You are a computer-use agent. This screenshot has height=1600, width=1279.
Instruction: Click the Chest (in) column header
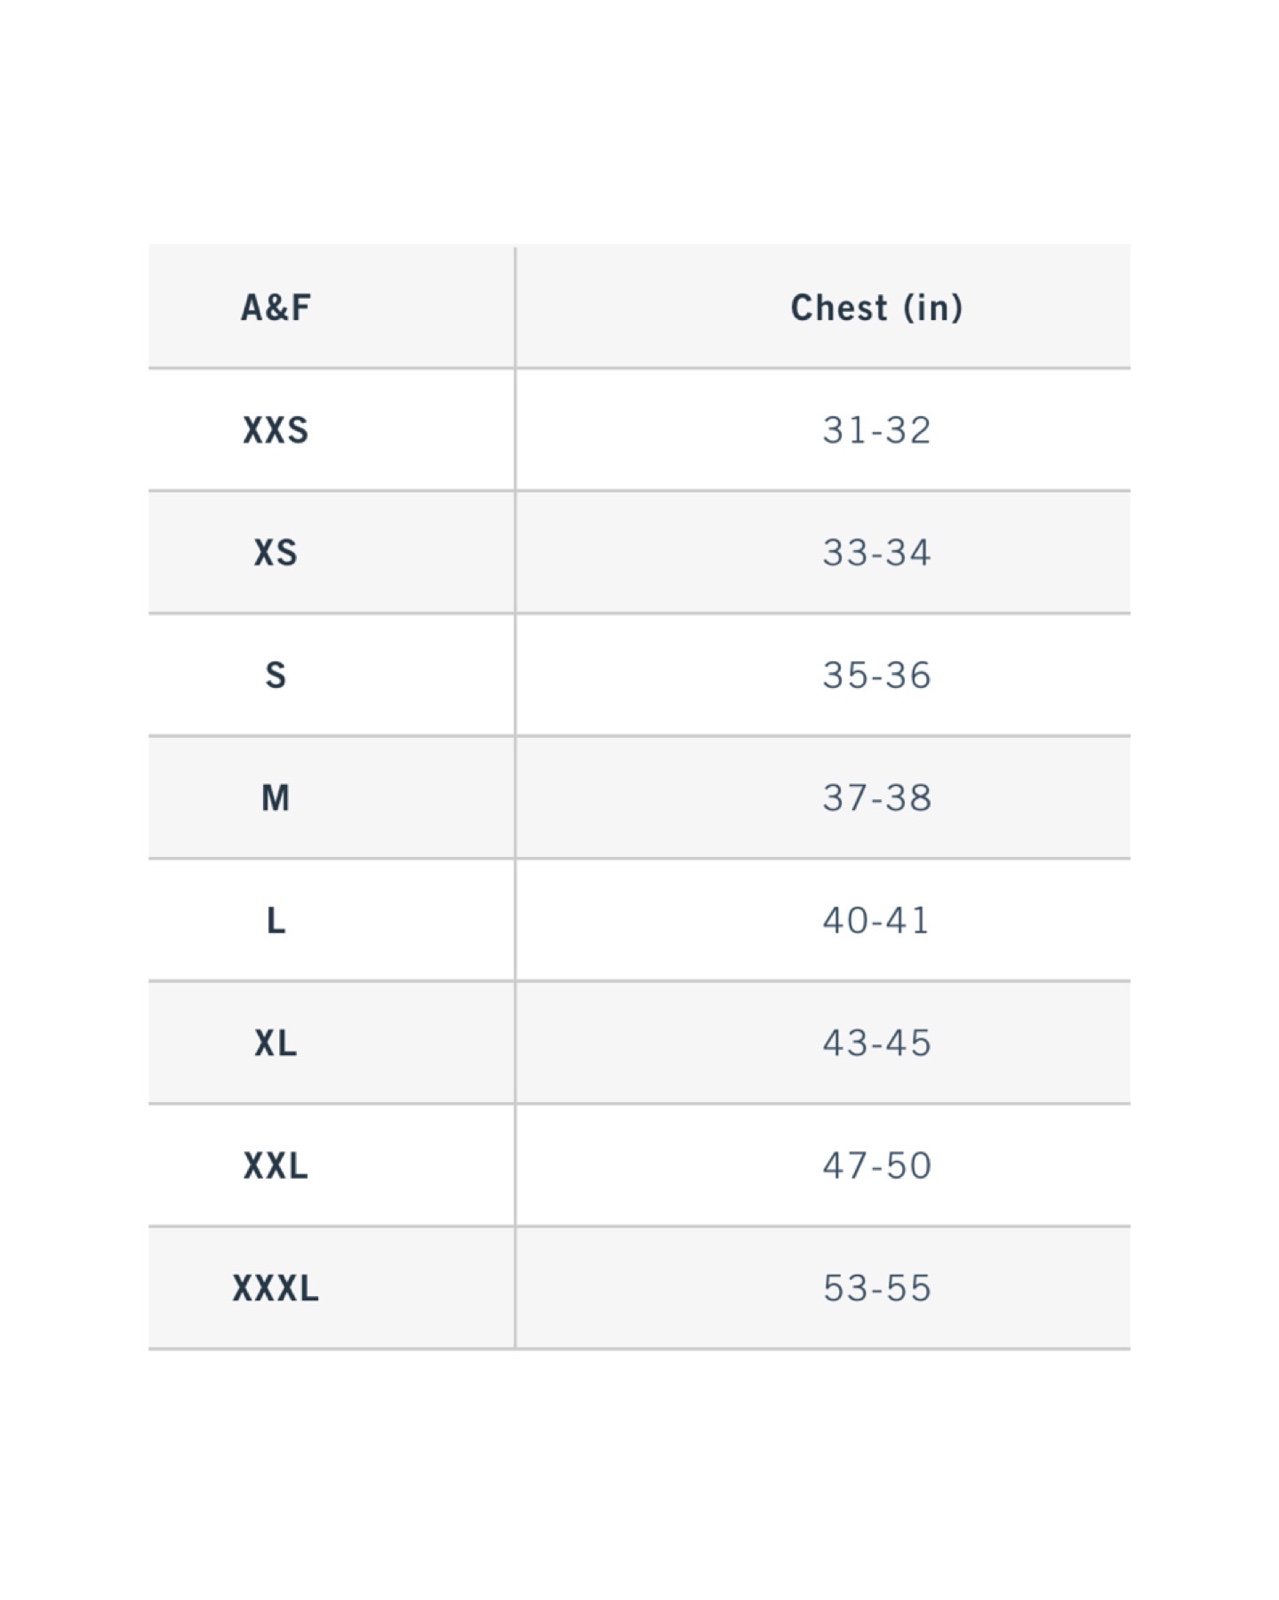(x=877, y=307)
